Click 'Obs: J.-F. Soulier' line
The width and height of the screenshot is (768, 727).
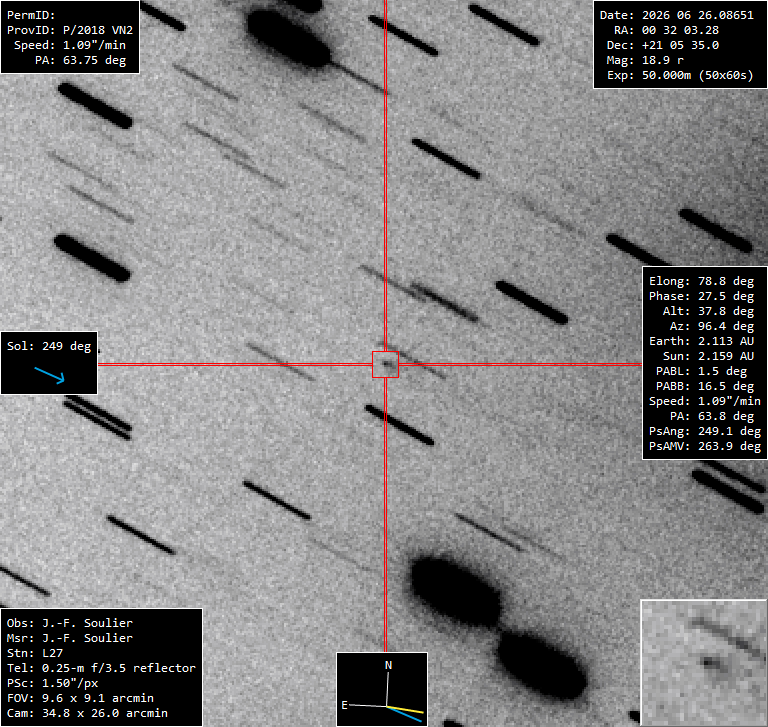point(70,623)
